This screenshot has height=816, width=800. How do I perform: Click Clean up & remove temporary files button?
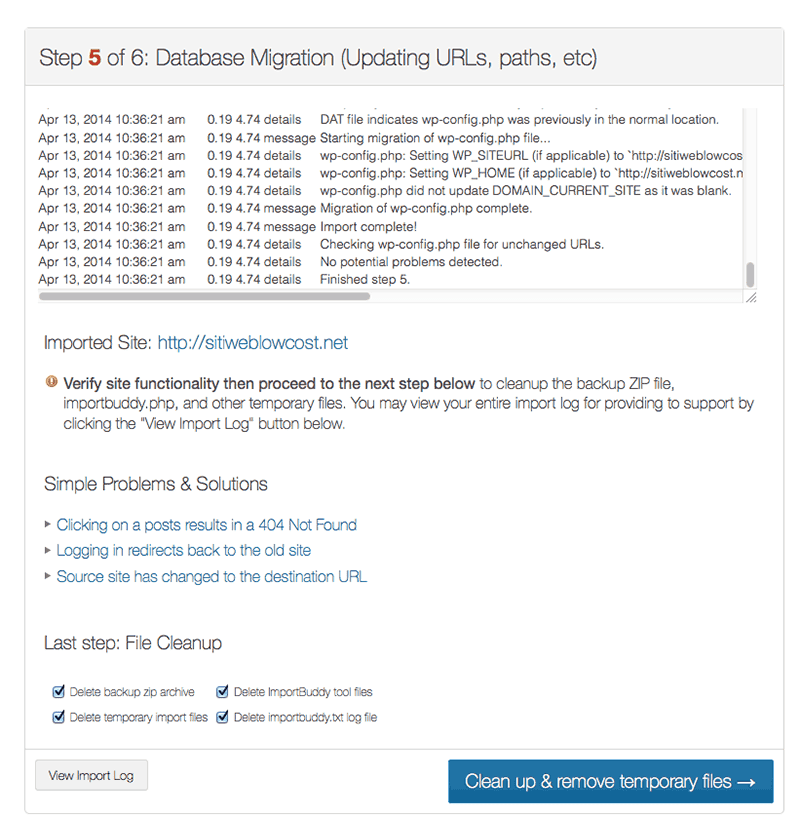click(x=611, y=781)
